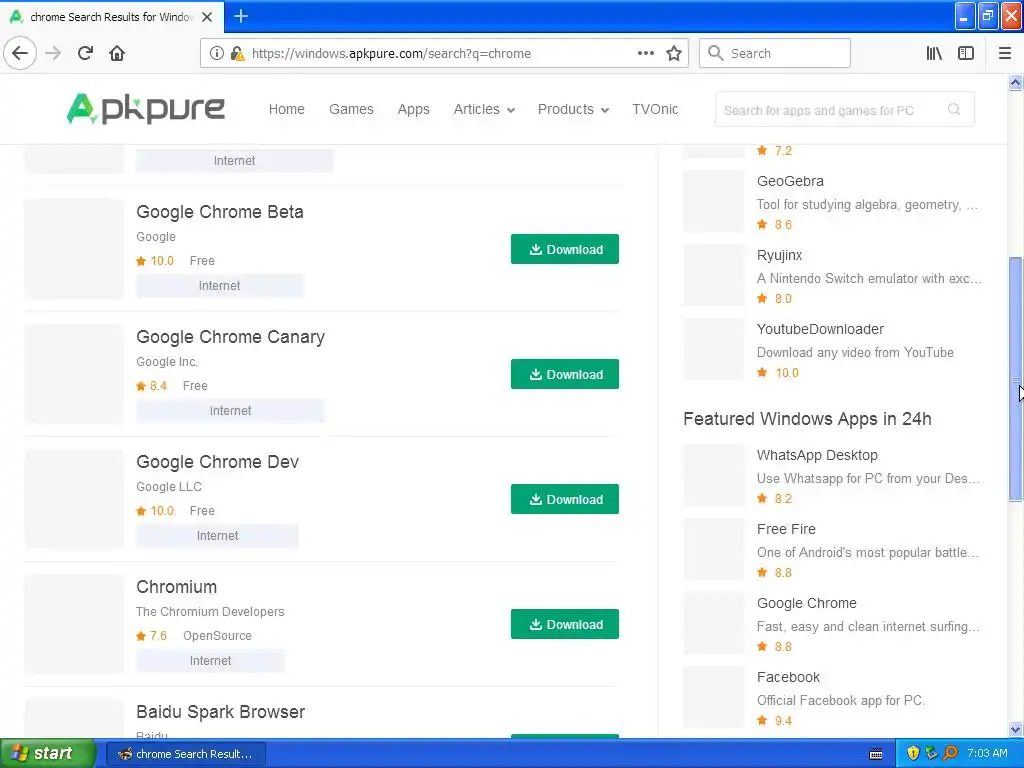Download Google Chrome Canary
This screenshot has width=1024, height=768.
point(564,374)
